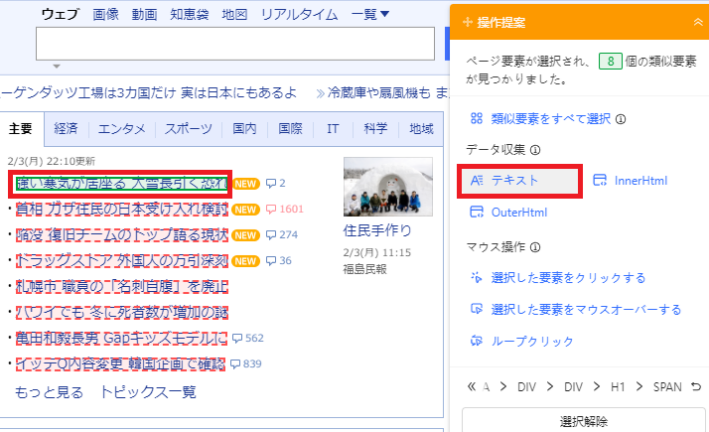
Task: Open ticker link about ハーゲンダッツ工場
Action: point(148,93)
